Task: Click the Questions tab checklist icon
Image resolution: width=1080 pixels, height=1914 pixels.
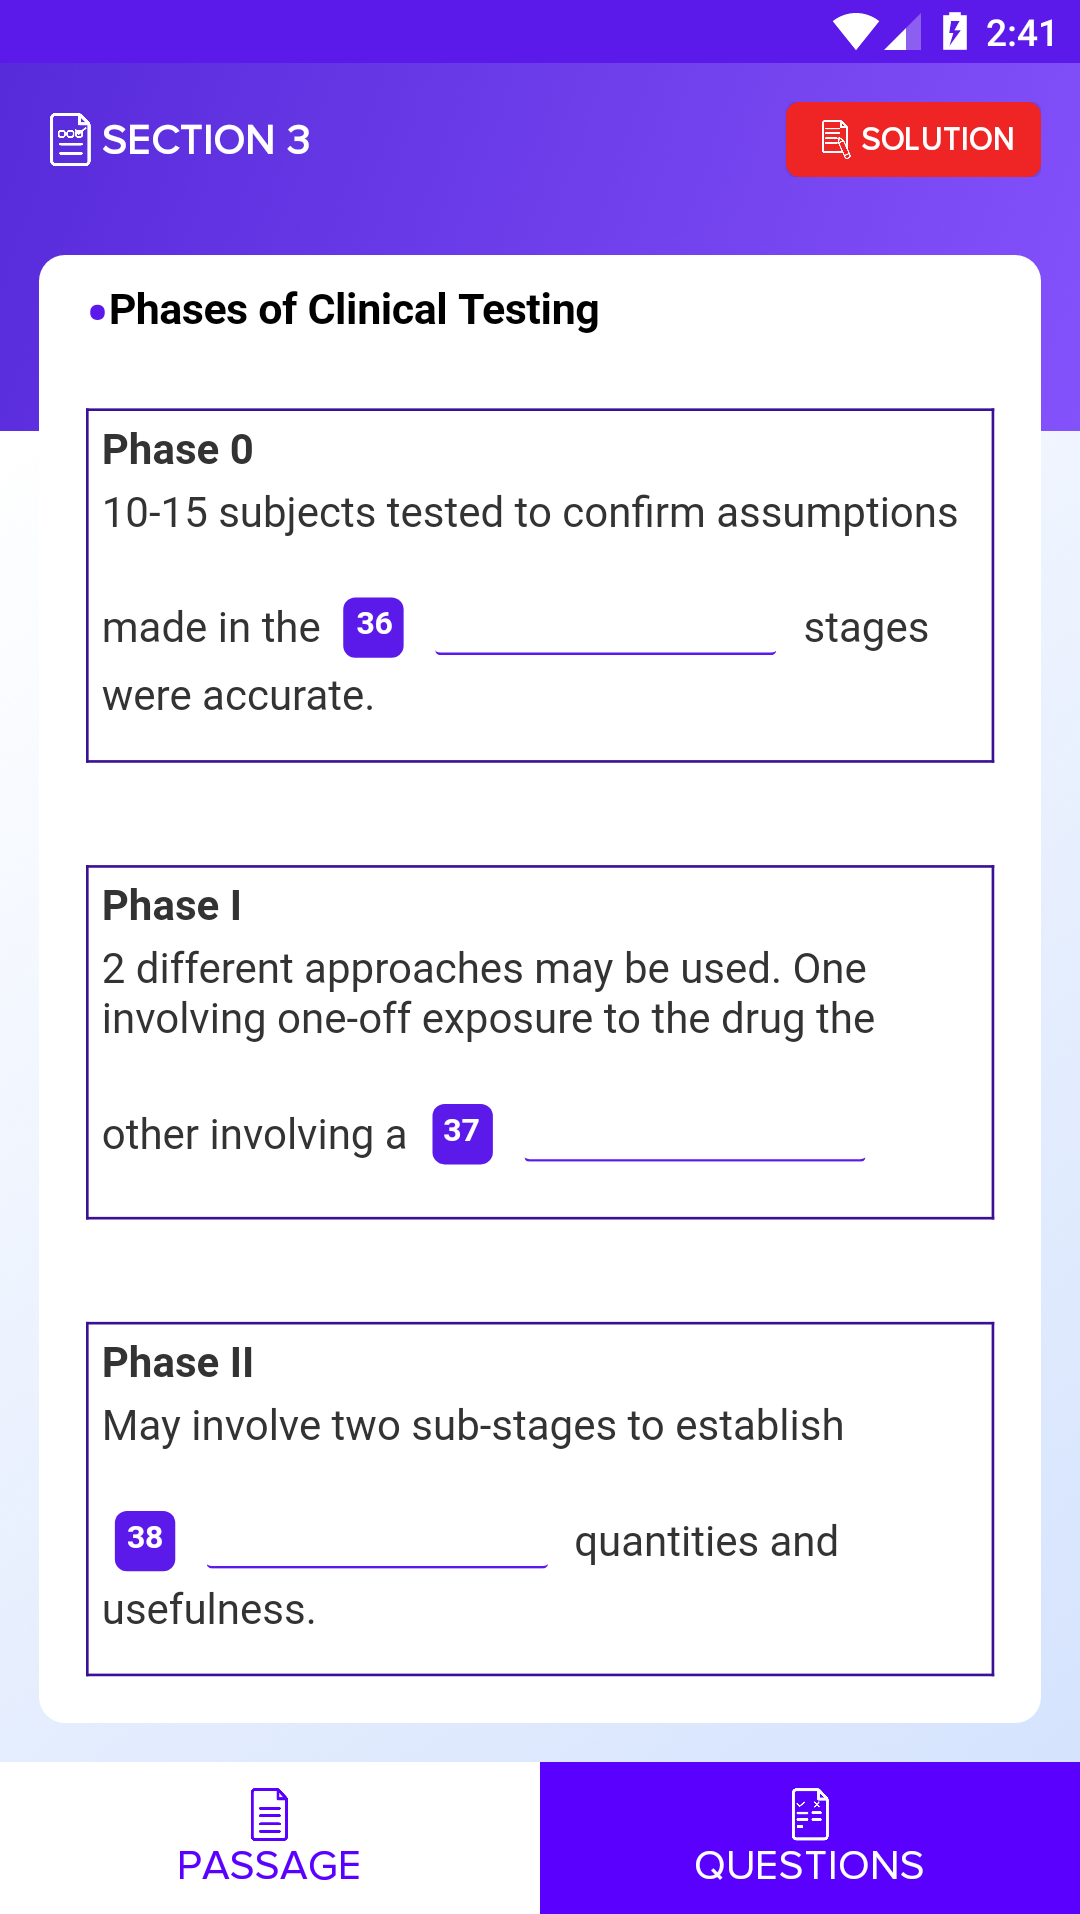Action: pos(809,1814)
